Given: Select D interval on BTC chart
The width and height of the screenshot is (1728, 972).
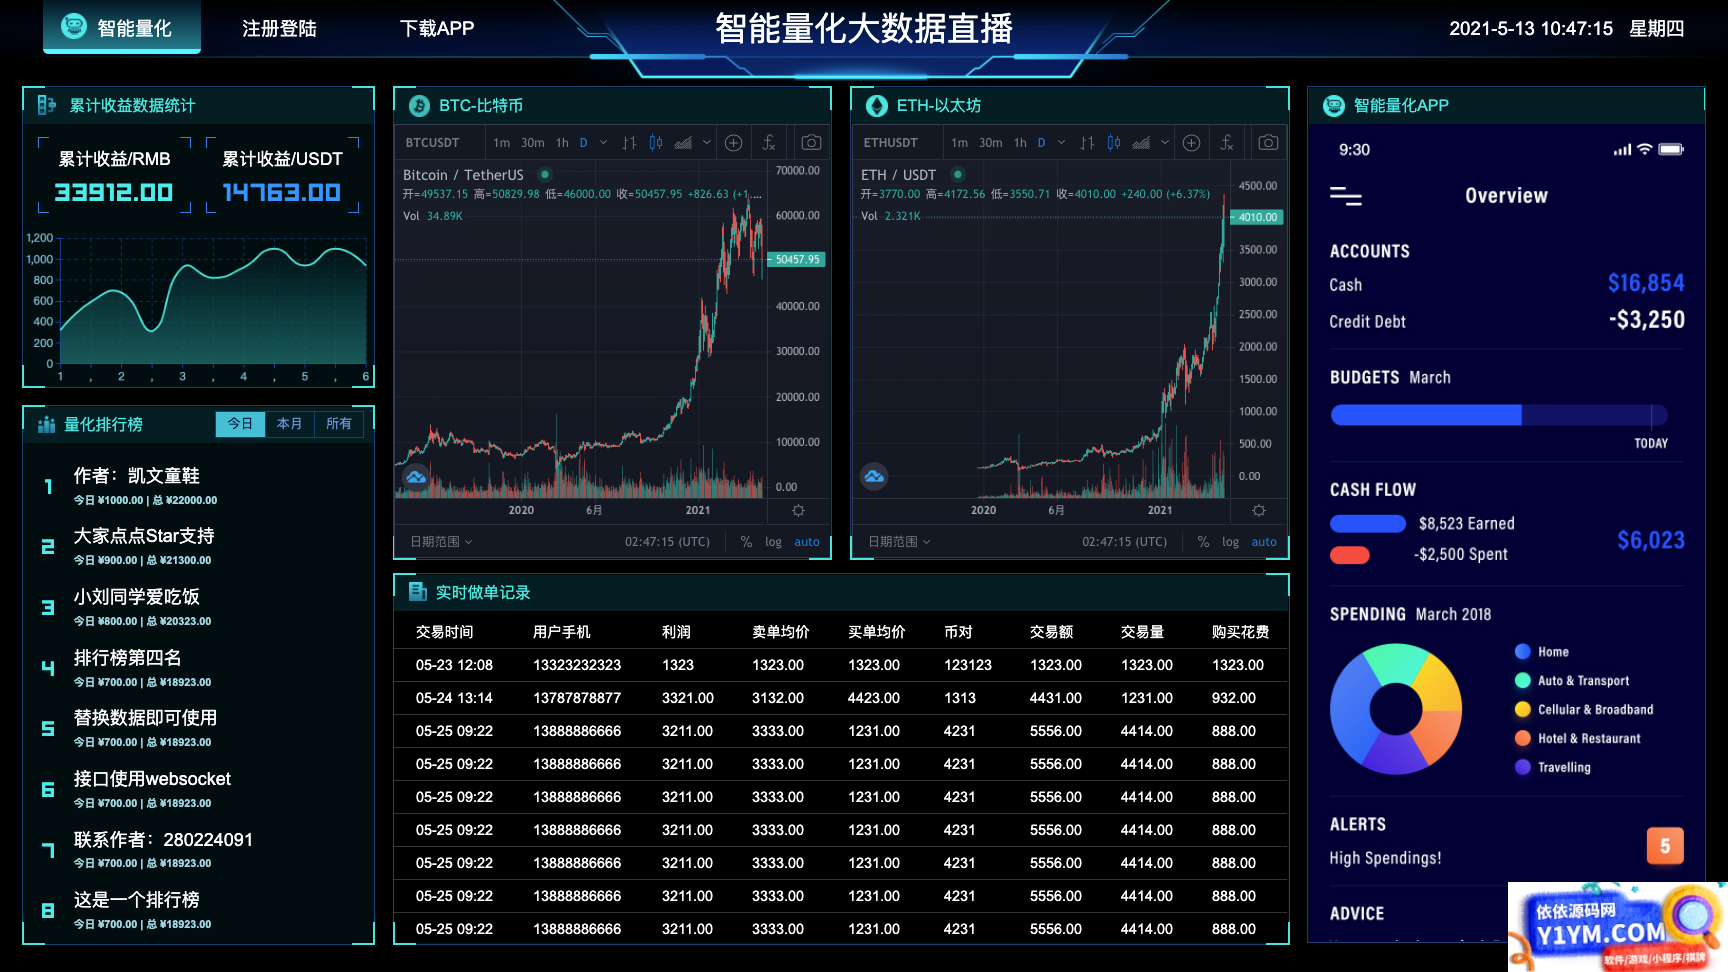Looking at the screenshot, I should point(583,143).
